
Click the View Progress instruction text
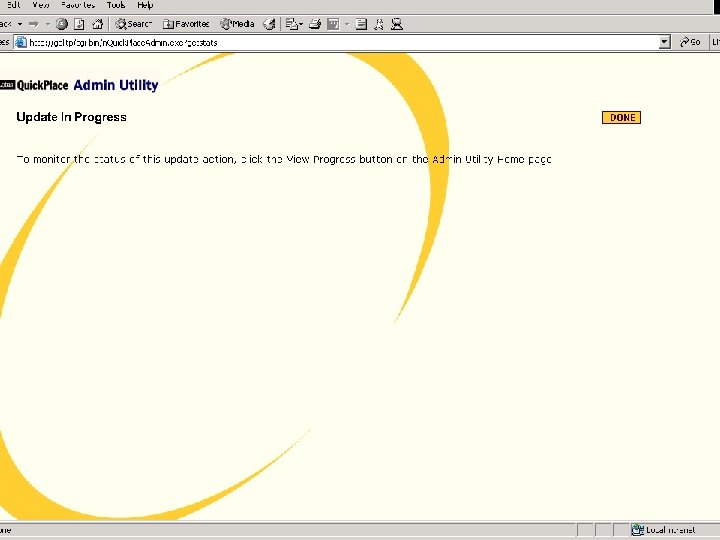(x=284, y=159)
